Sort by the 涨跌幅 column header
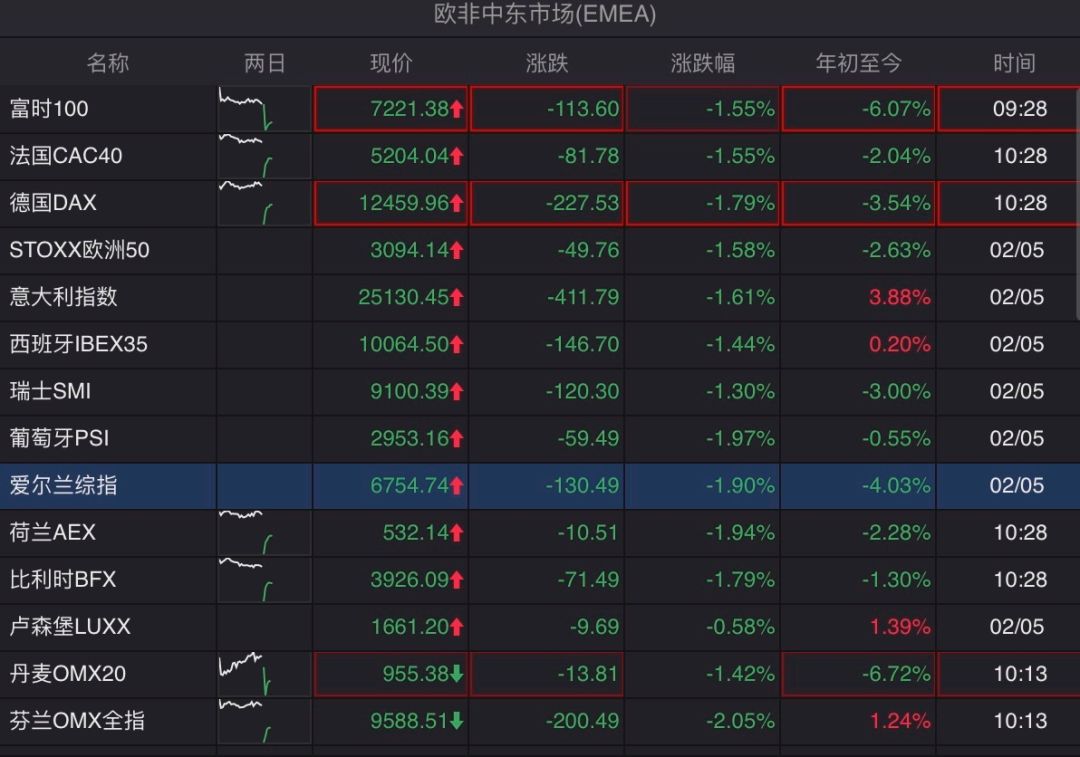The image size is (1080, 757). (703, 63)
